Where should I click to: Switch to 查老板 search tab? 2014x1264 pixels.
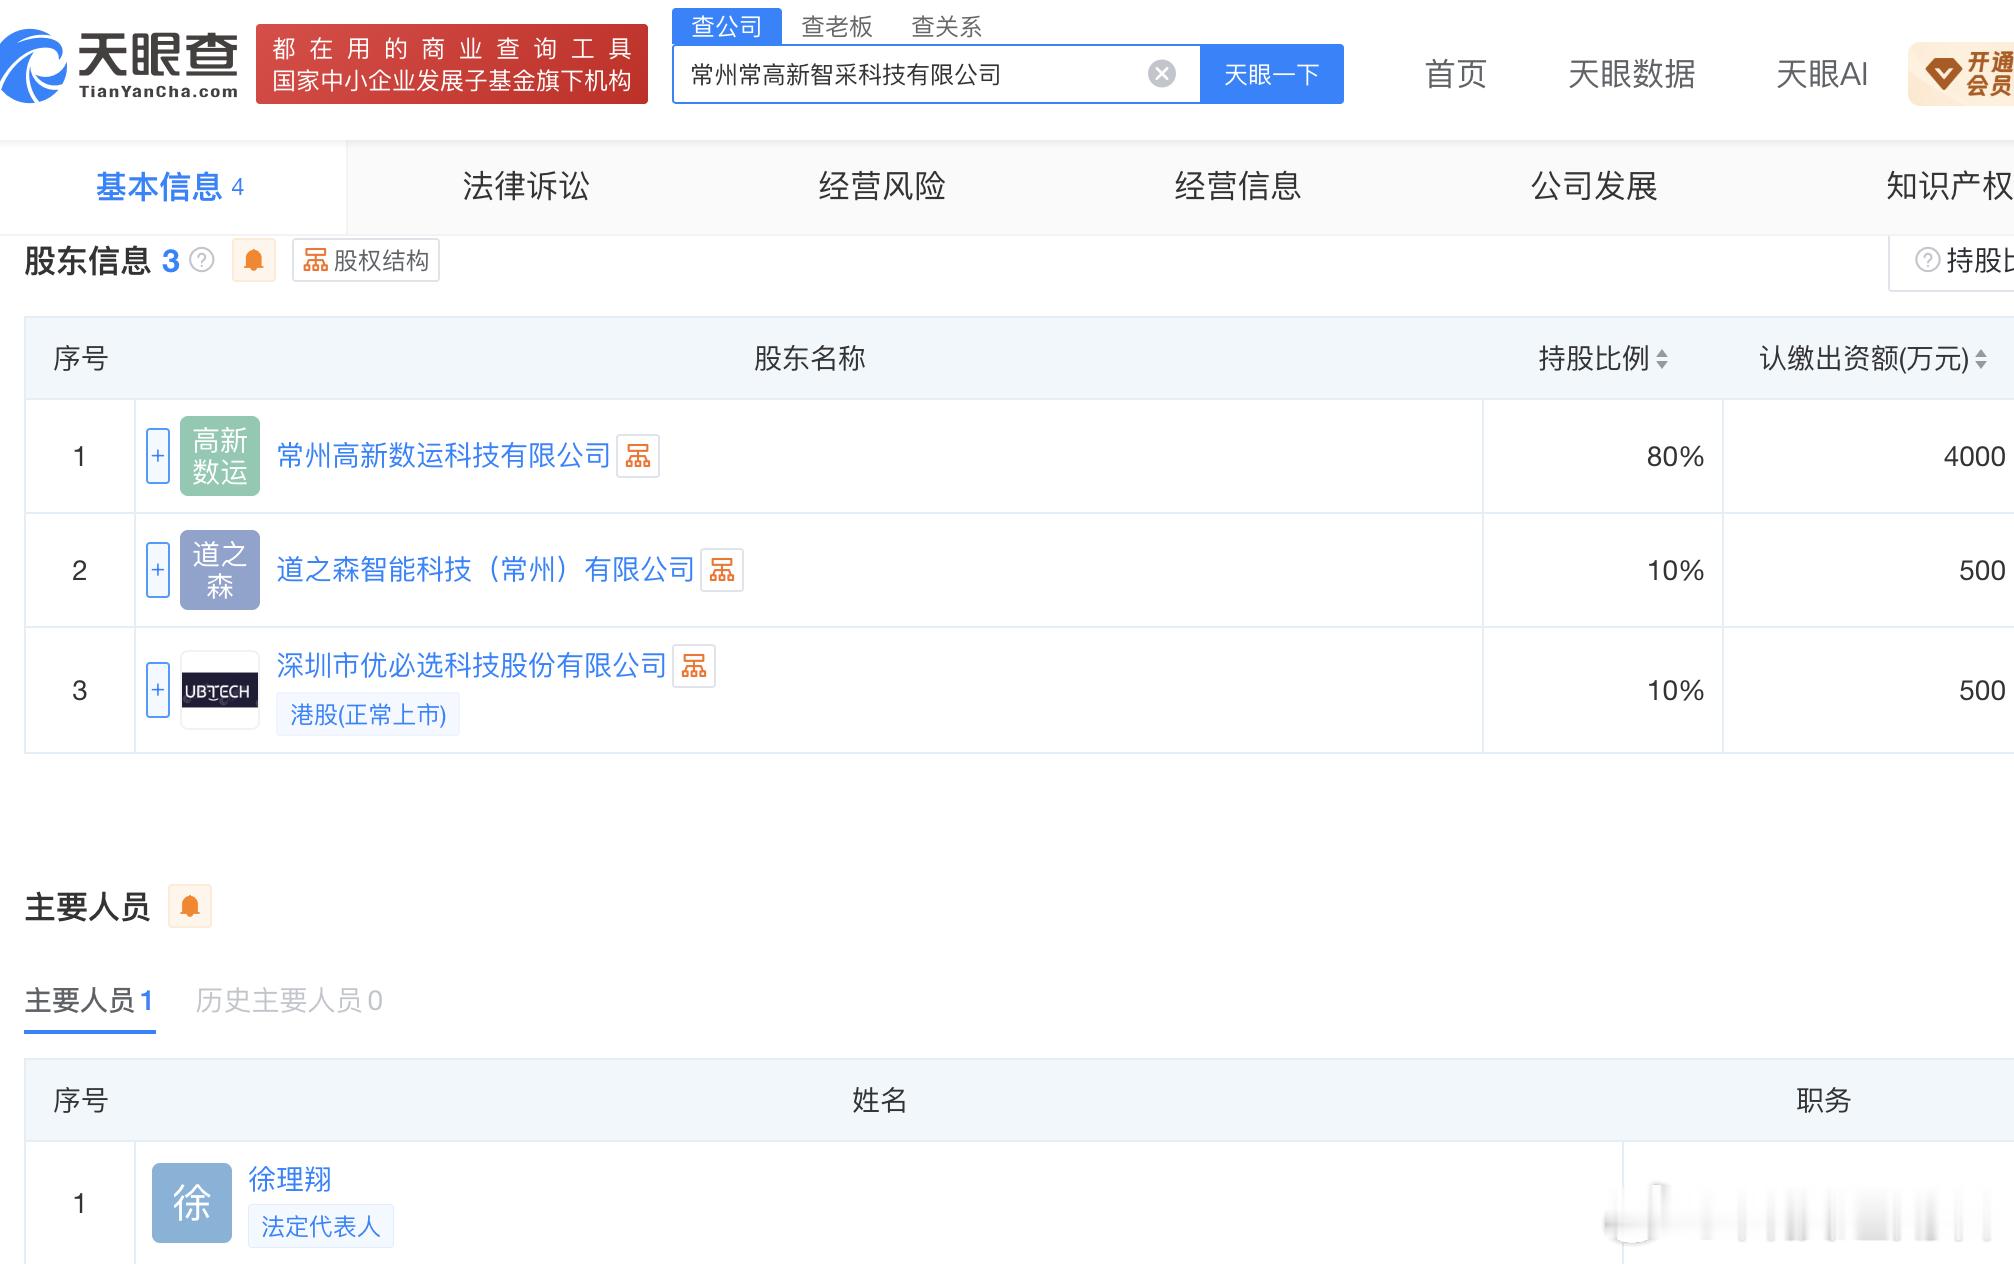837,27
